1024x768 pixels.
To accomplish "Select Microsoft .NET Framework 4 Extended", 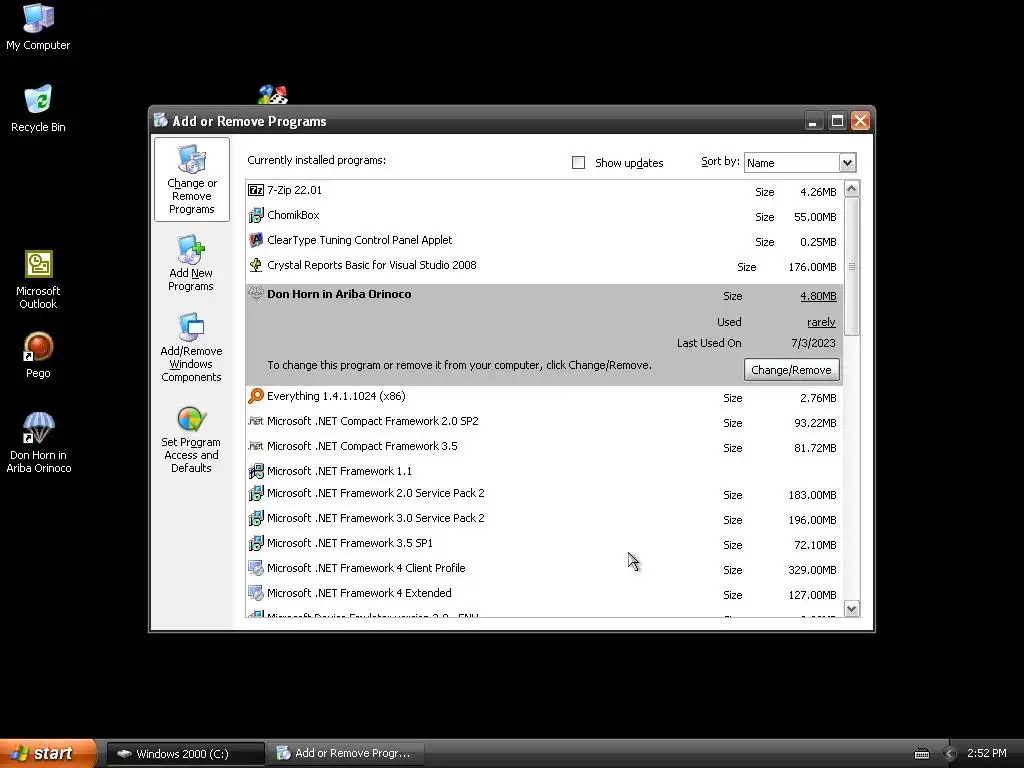I will click(545, 594).
